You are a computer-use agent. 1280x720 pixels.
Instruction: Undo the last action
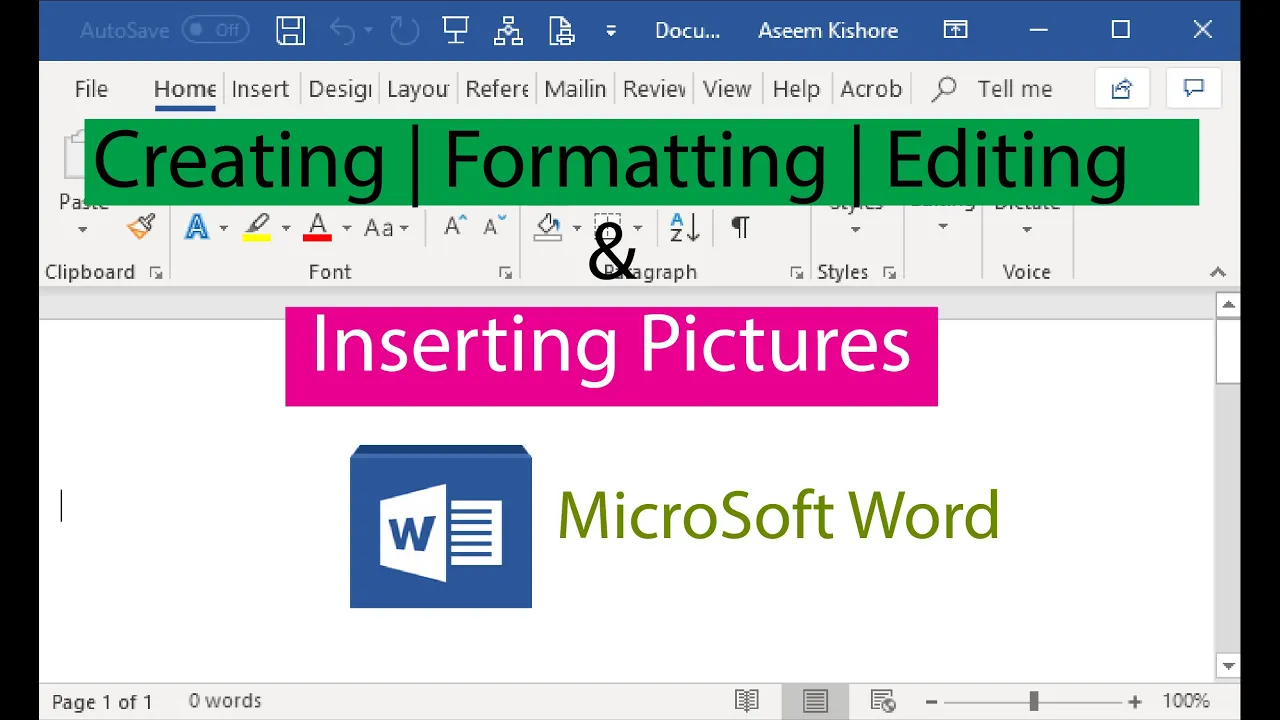[x=342, y=31]
